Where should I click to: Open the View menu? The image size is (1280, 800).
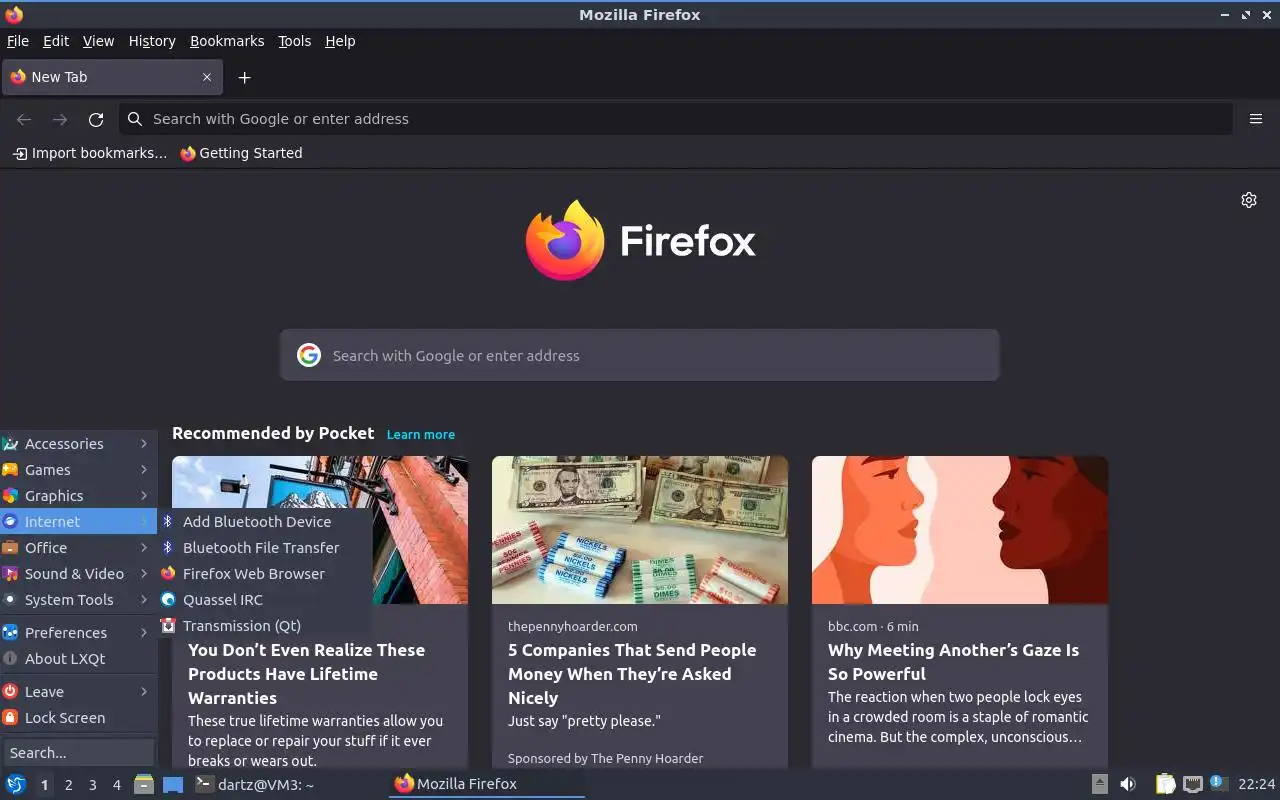tap(98, 41)
